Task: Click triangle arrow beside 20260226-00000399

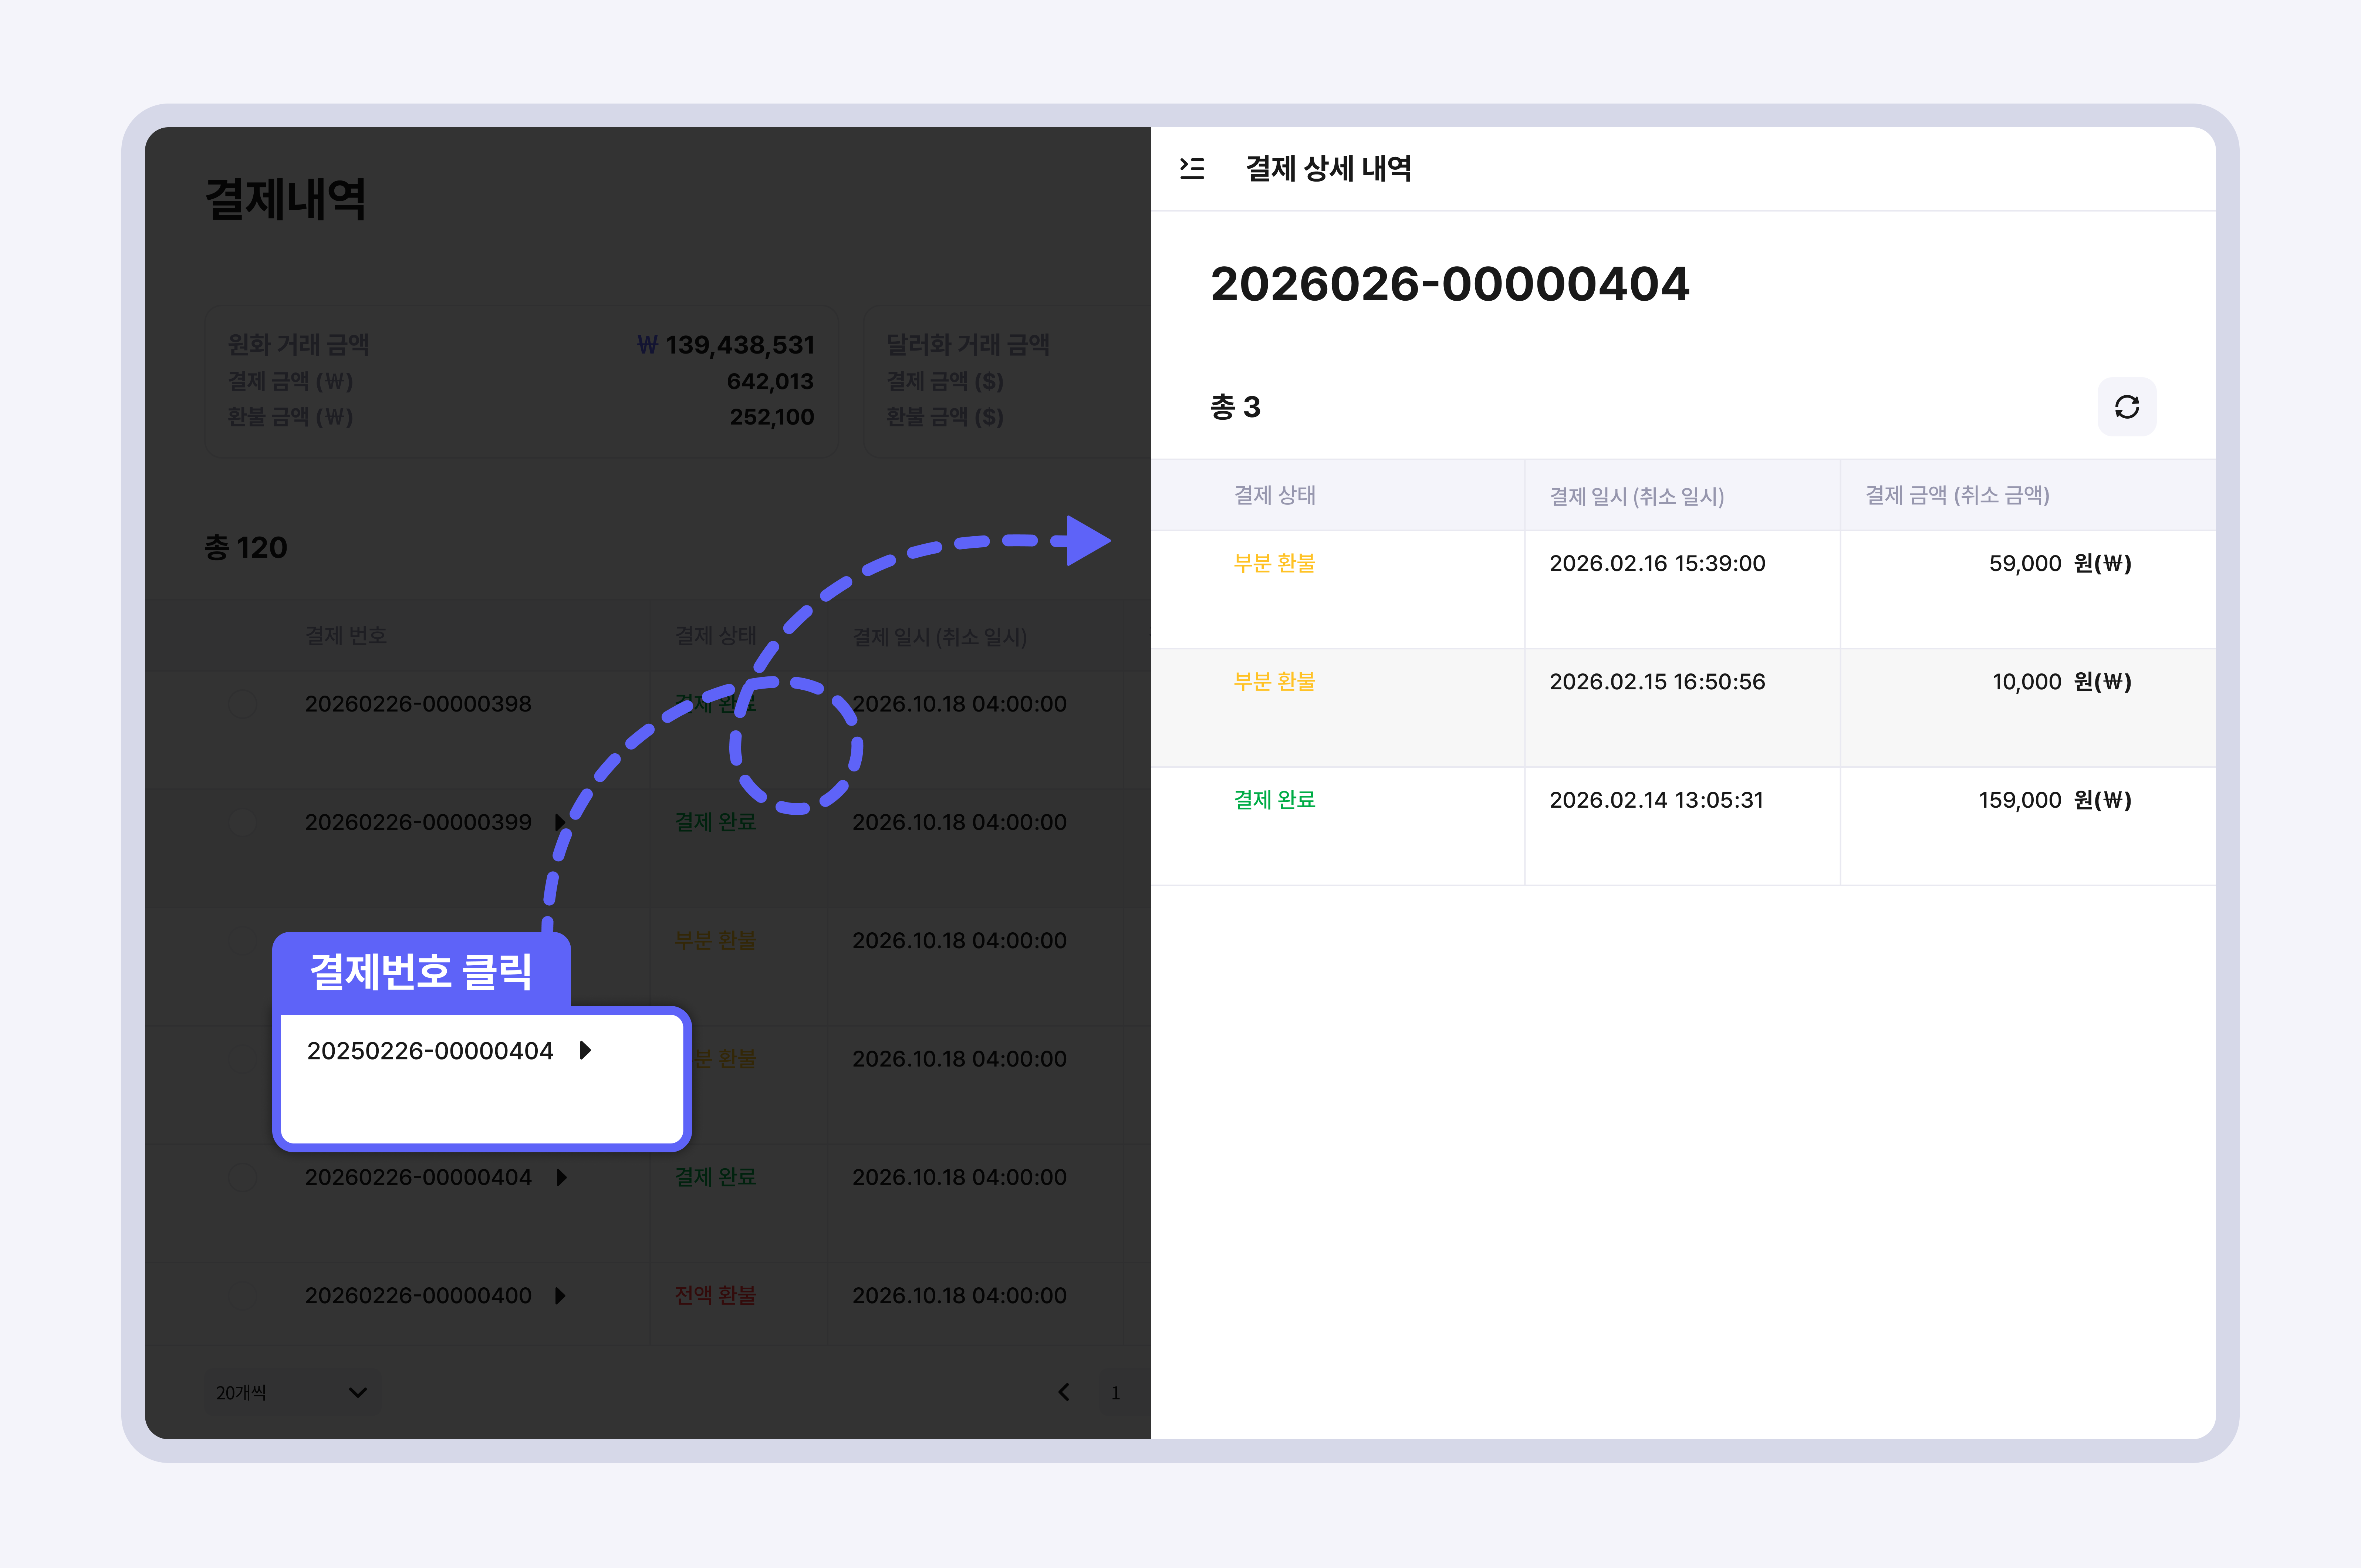Action: coord(560,822)
